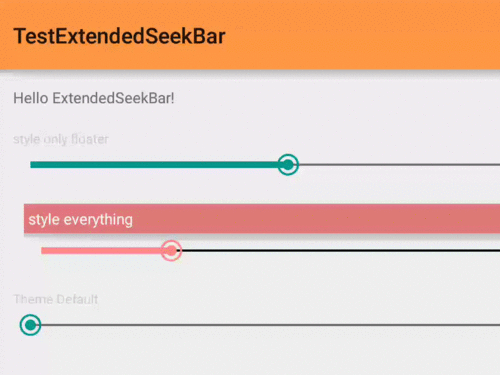Click the 'style everything' floater label
The image size is (500, 375).
81,220
